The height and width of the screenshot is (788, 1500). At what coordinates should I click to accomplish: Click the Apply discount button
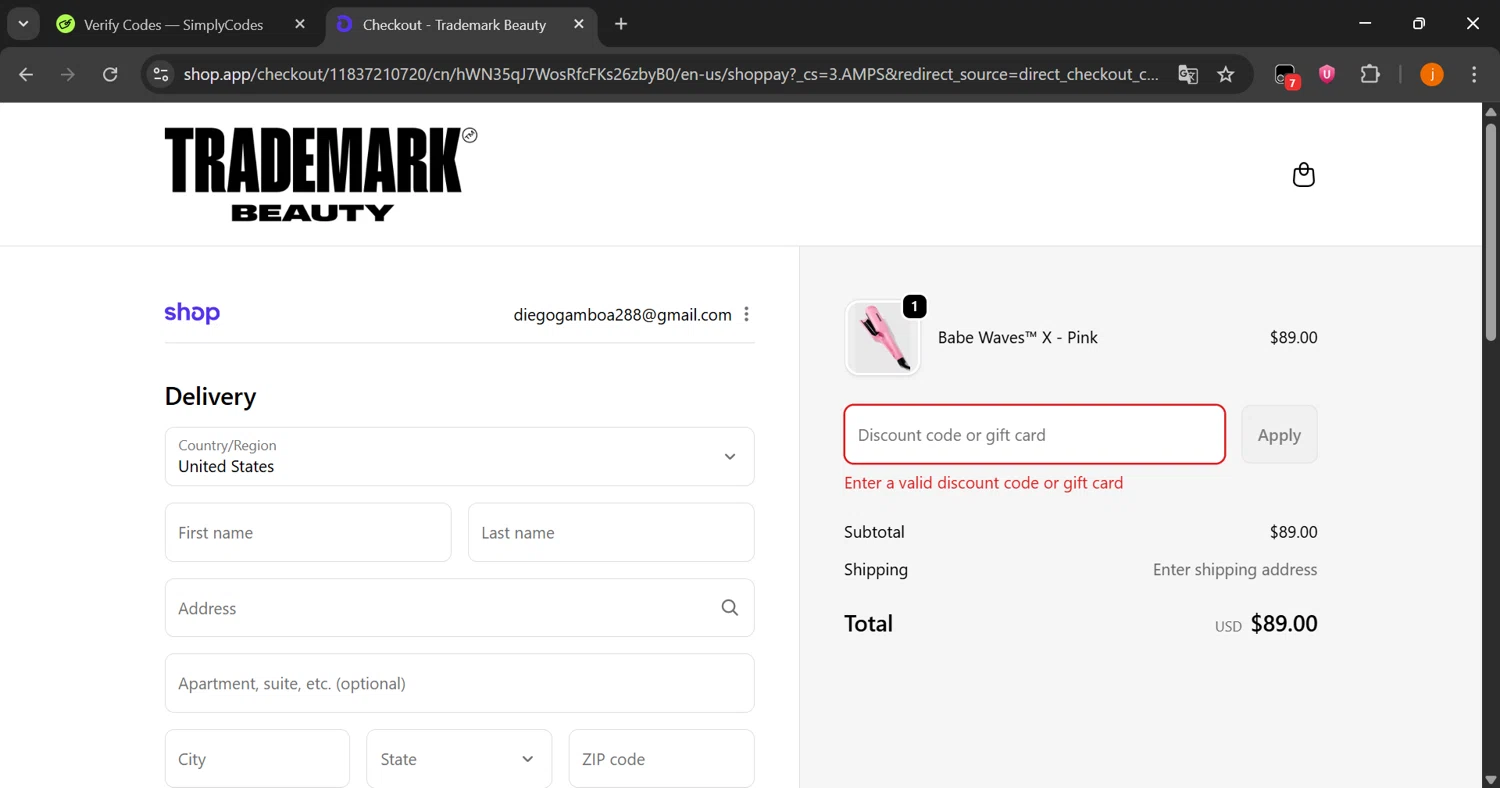(x=1279, y=435)
